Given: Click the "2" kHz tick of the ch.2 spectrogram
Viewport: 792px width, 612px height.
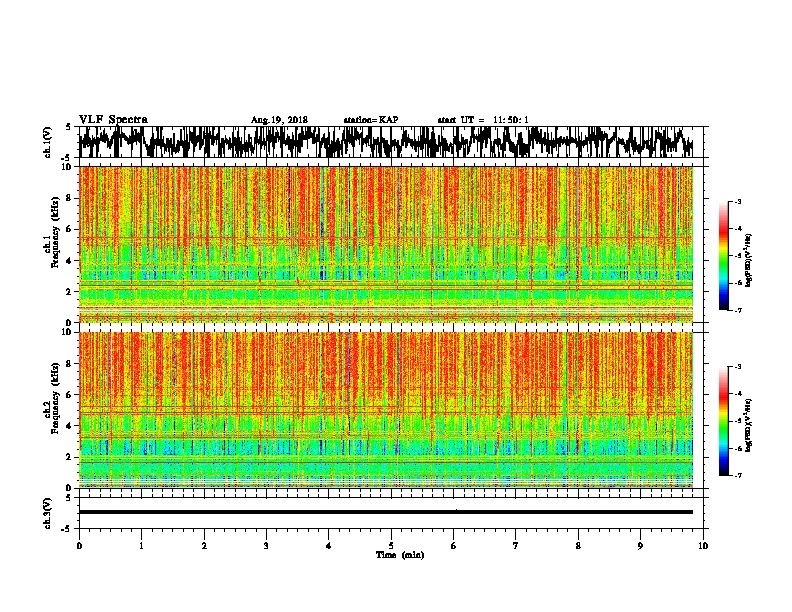Looking at the screenshot, I should pyautogui.click(x=70, y=457).
